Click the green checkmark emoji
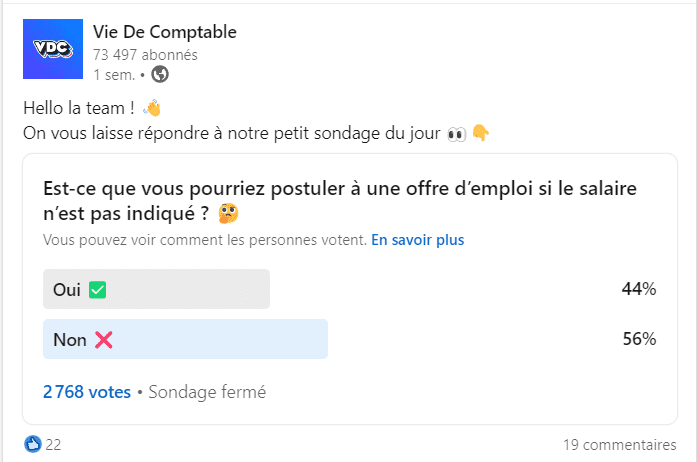 [97, 290]
